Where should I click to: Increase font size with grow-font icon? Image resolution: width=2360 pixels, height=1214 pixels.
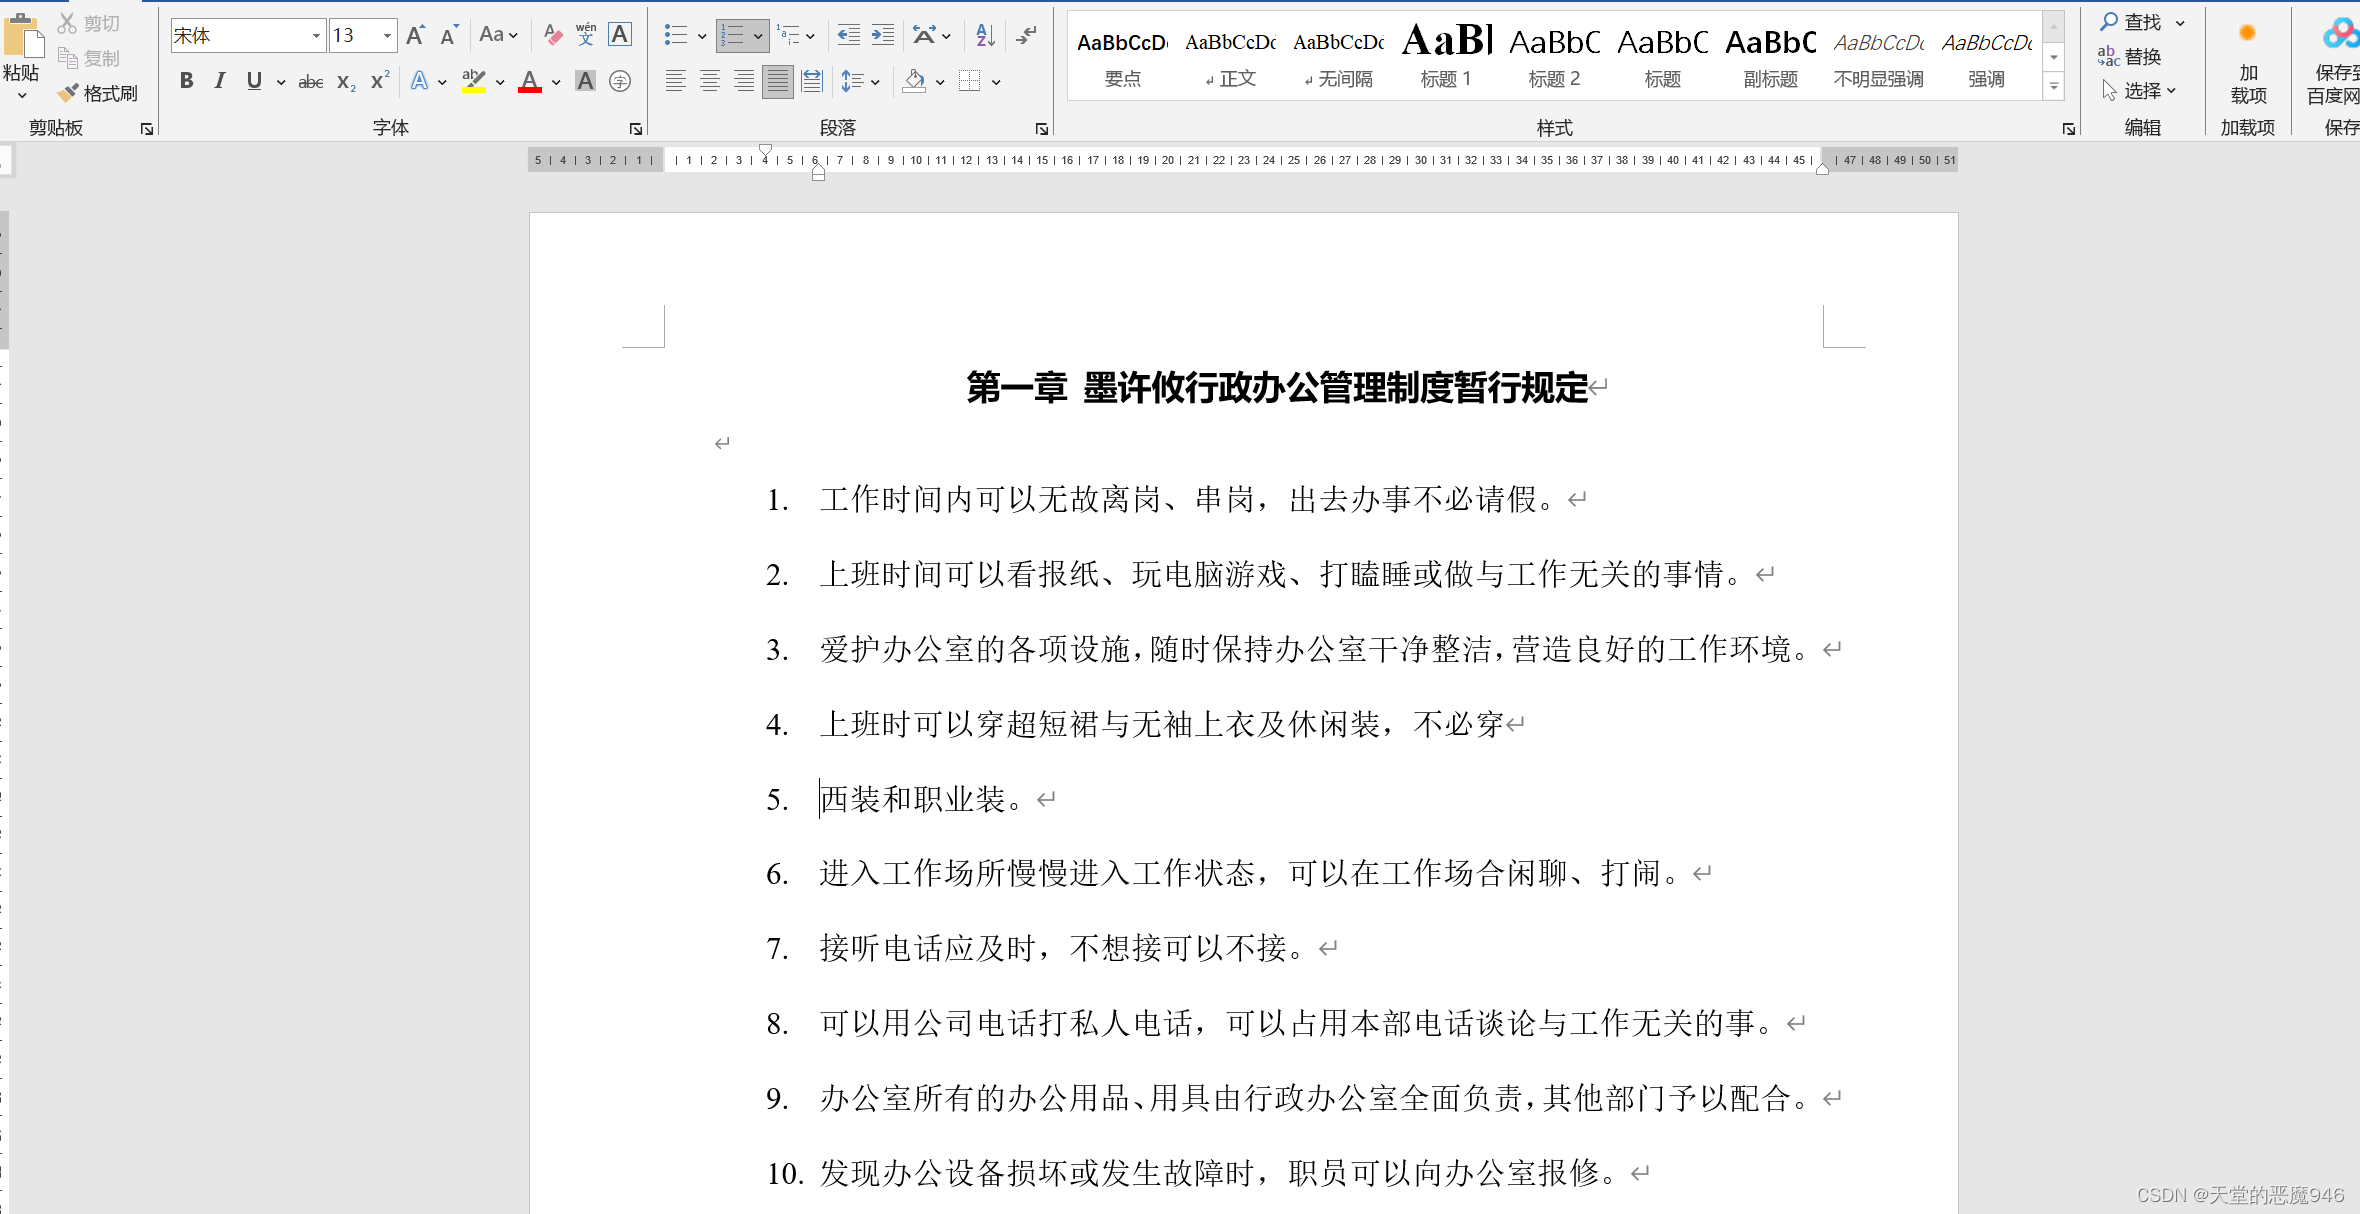416,36
